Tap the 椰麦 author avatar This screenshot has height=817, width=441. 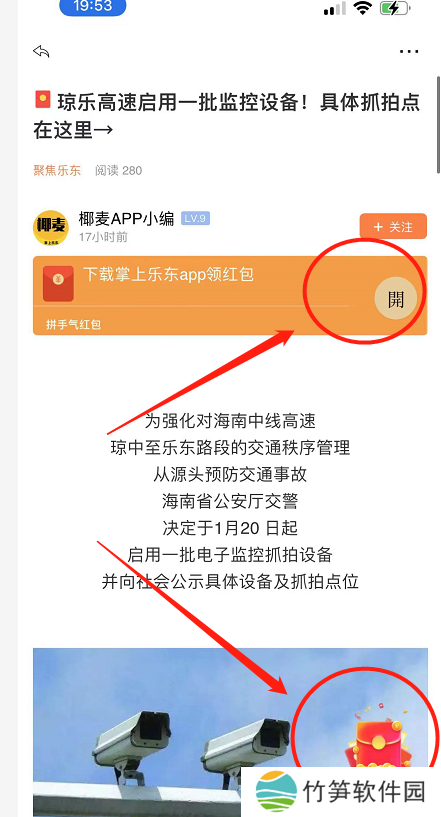click(51, 228)
